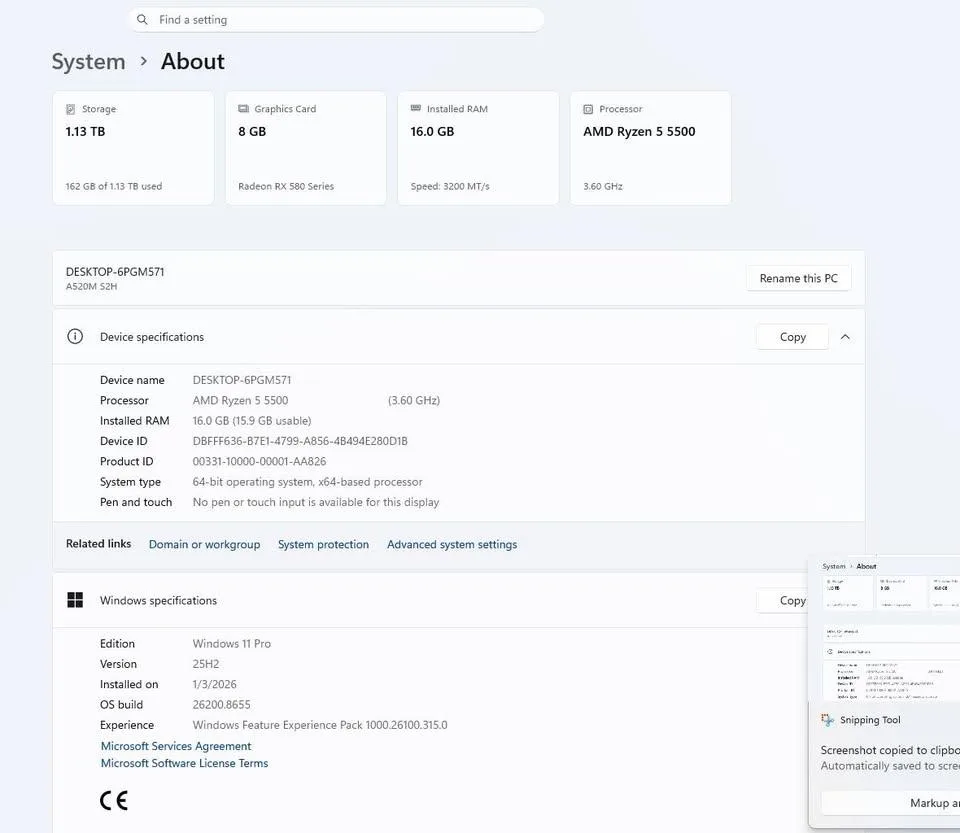The image size is (960, 833).
Task: Collapse Device specifications with chevron
Action: [x=845, y=337]
